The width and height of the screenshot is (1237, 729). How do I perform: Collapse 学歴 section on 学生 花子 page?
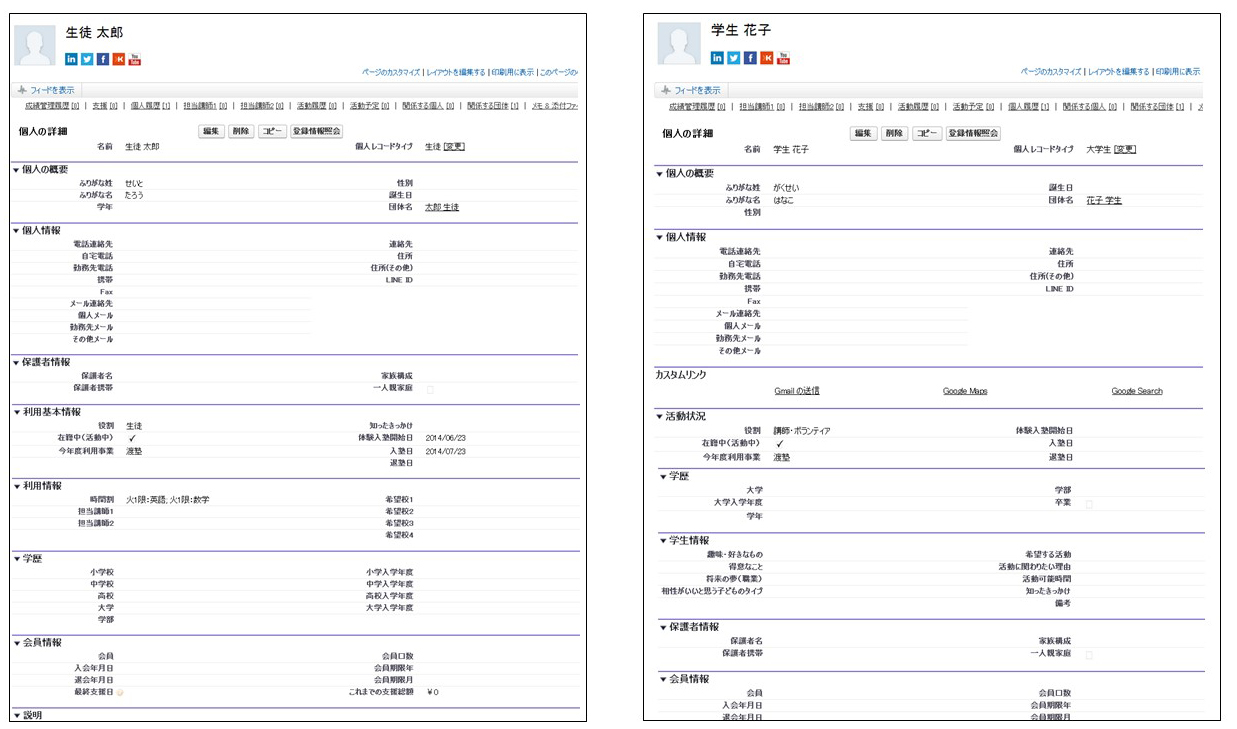click(x=662, y=476)
